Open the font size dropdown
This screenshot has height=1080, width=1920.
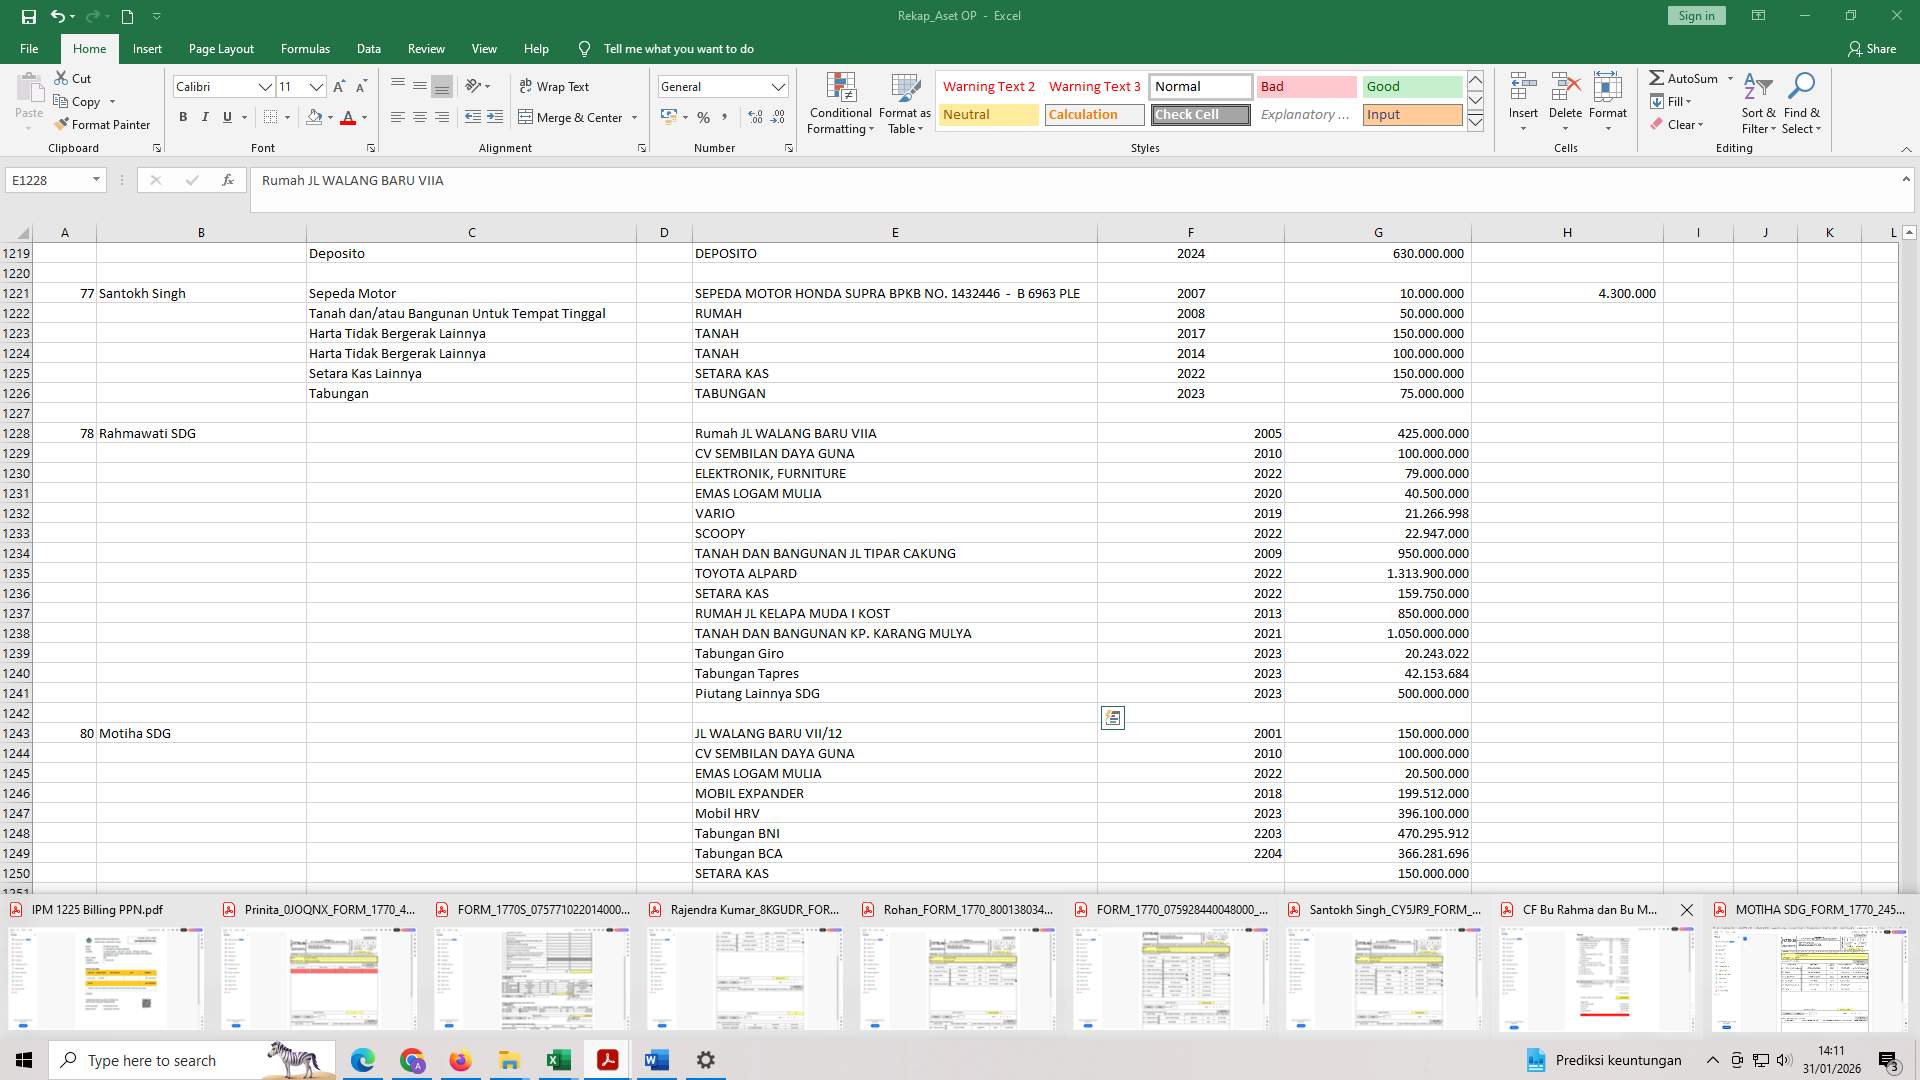tap(316, 87)
